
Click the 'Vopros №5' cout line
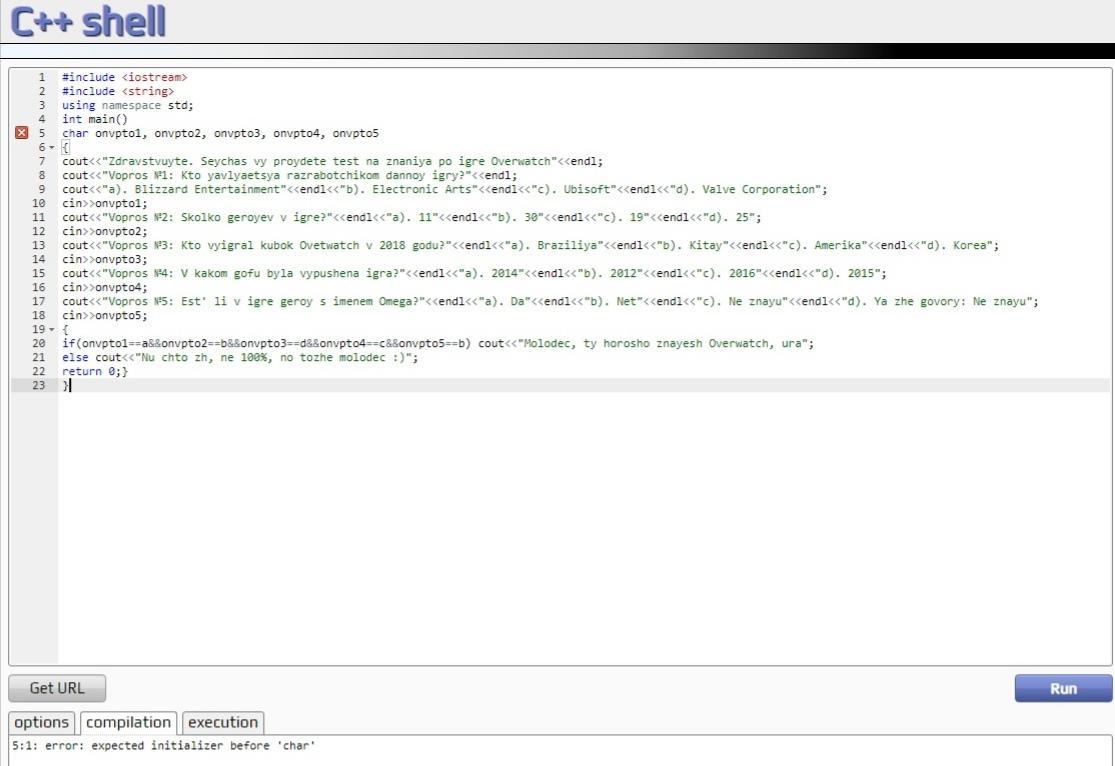click(550, 302)
